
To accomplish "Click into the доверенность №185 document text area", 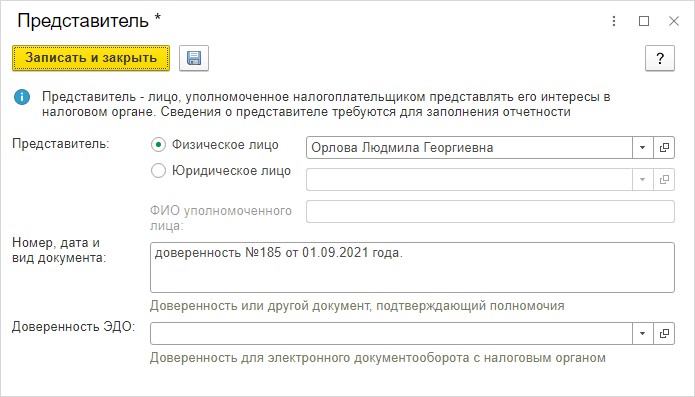I will tap(412, 267).
